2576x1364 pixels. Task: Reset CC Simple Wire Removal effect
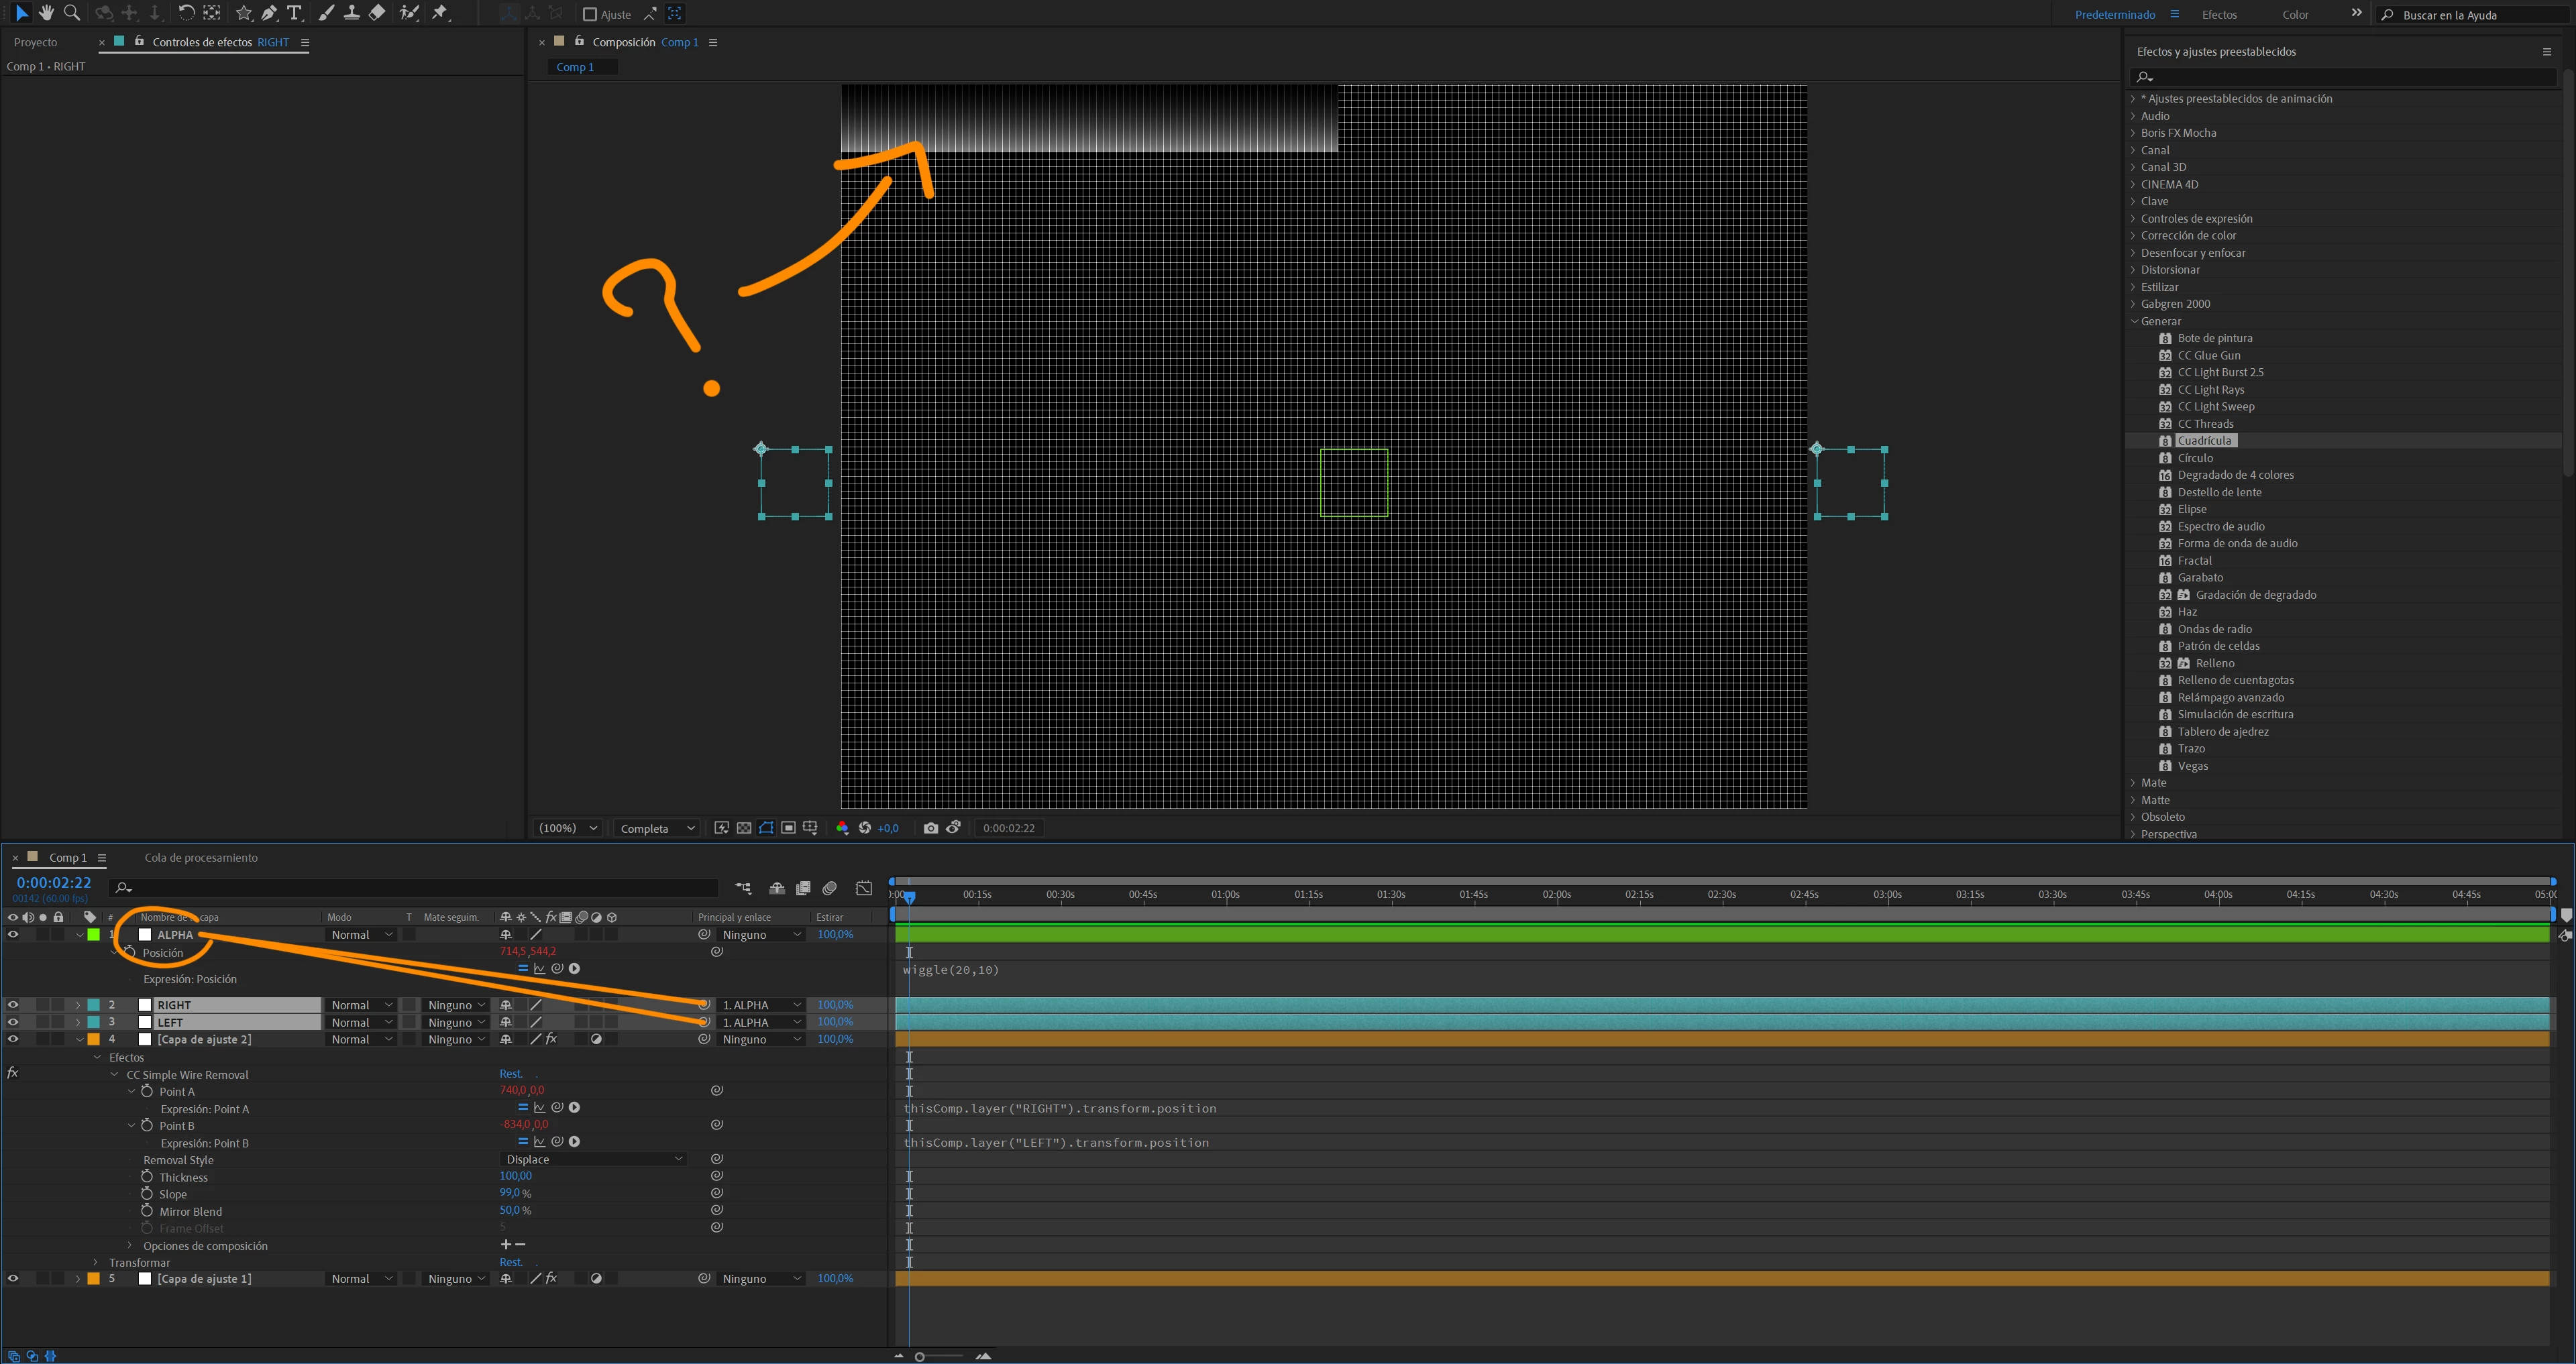pos(510,1074)
